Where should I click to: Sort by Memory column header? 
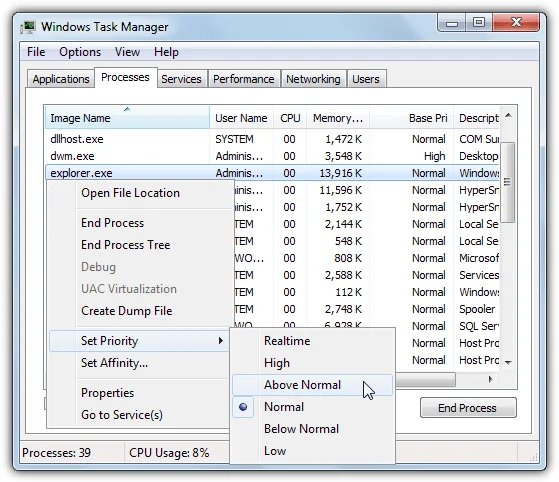coord(338,118)
